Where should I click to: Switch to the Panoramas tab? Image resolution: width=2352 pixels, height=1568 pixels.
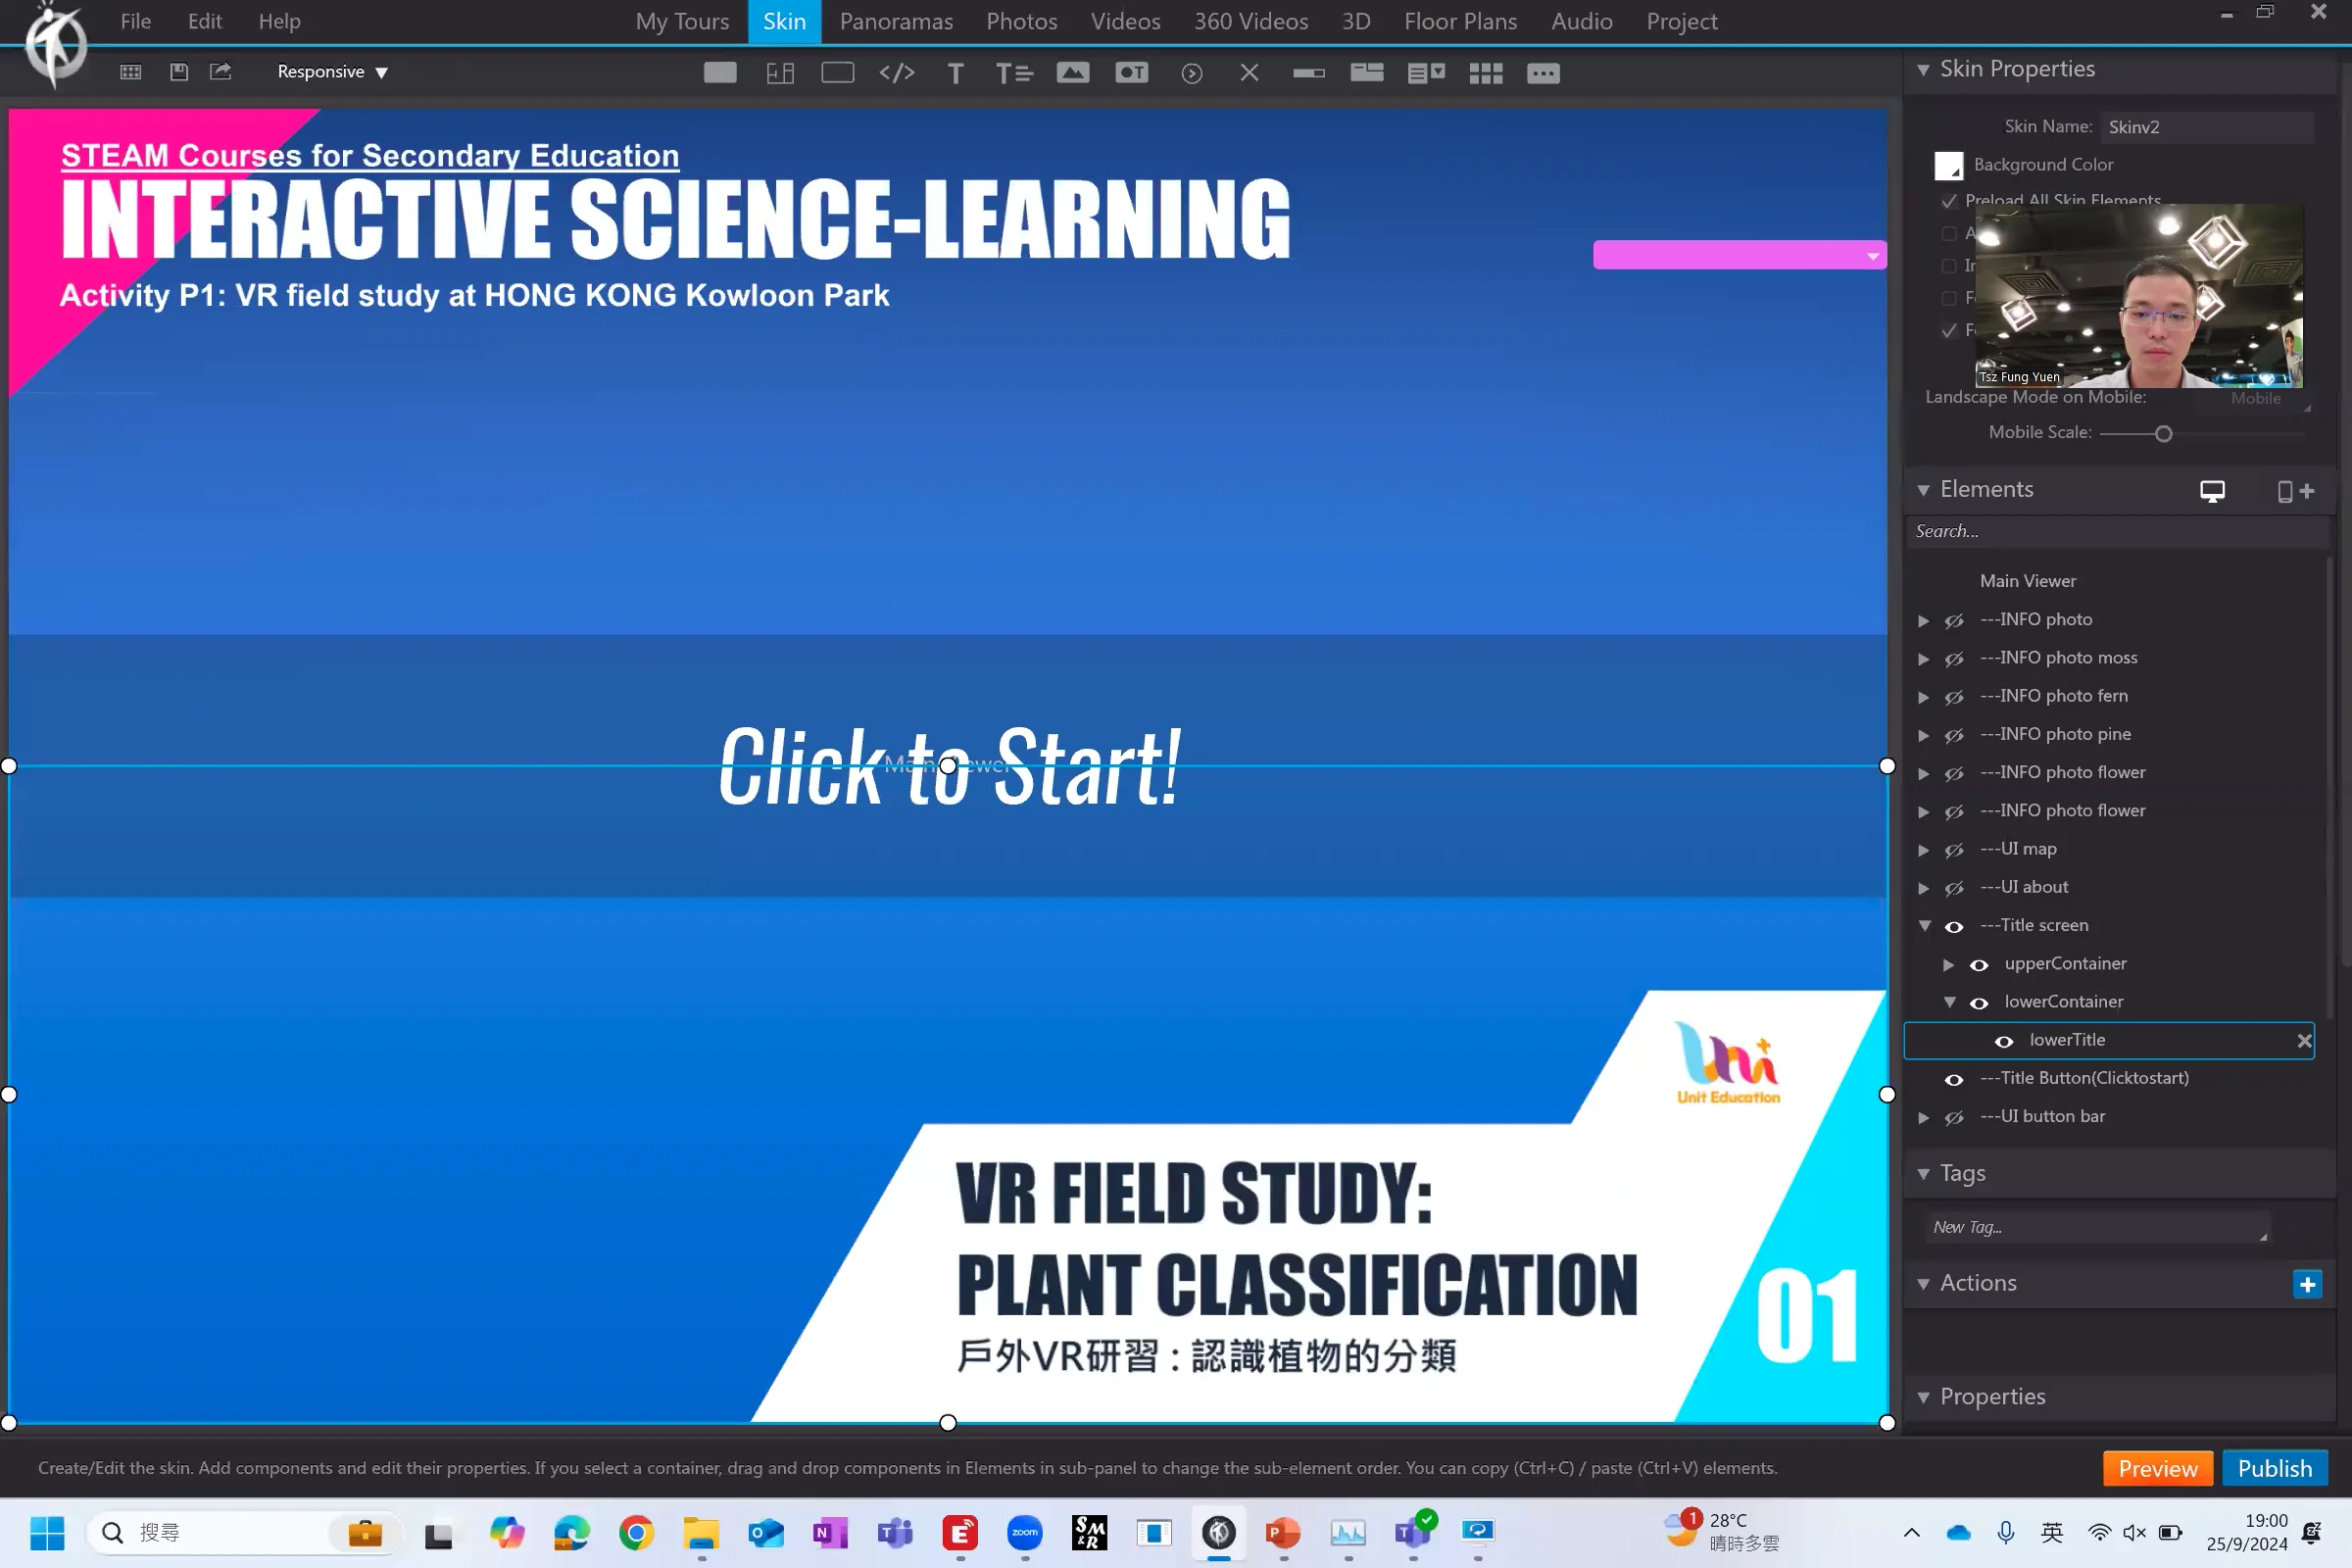(x=895, y=21)
